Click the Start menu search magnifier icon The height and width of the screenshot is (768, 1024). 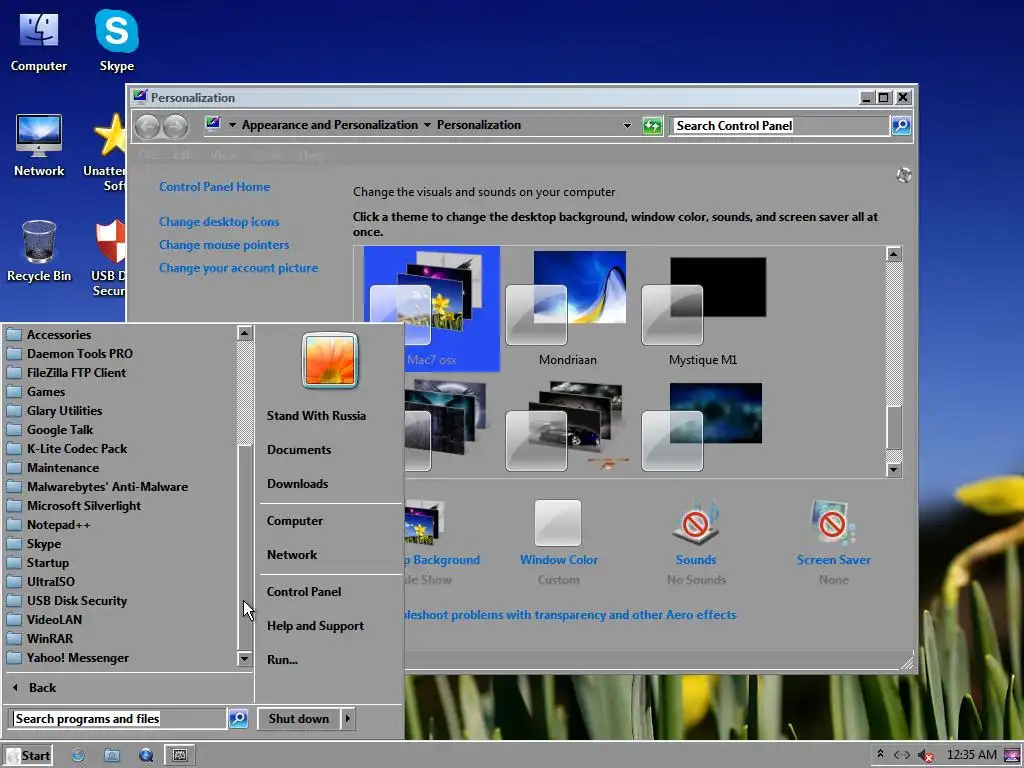[238, 718]
